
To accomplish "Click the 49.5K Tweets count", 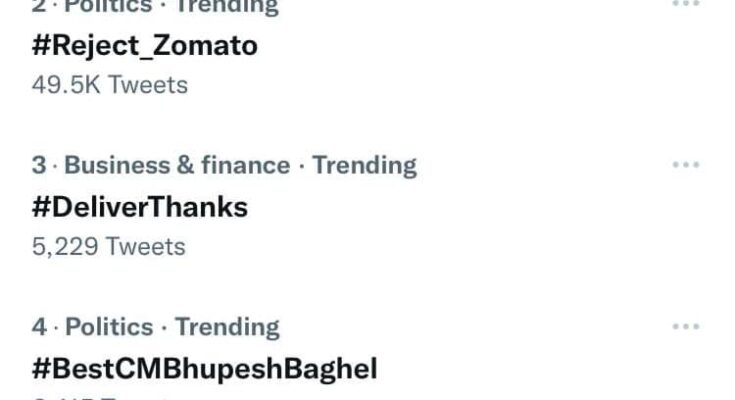I will [x=110, y=84].
